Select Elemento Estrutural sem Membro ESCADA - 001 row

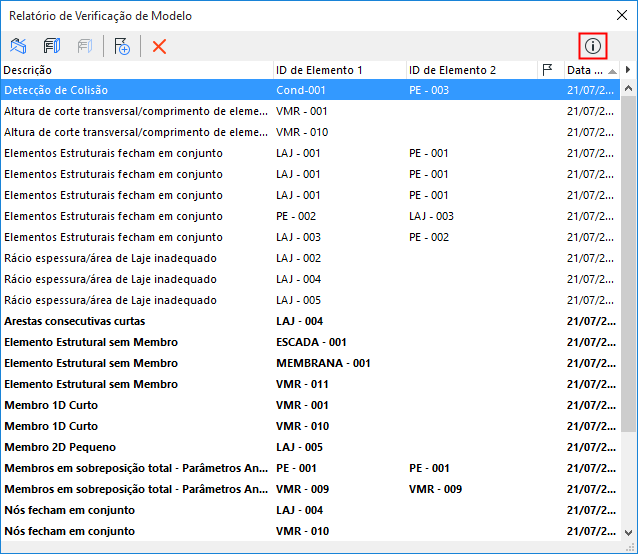click(x=310, y=342)
